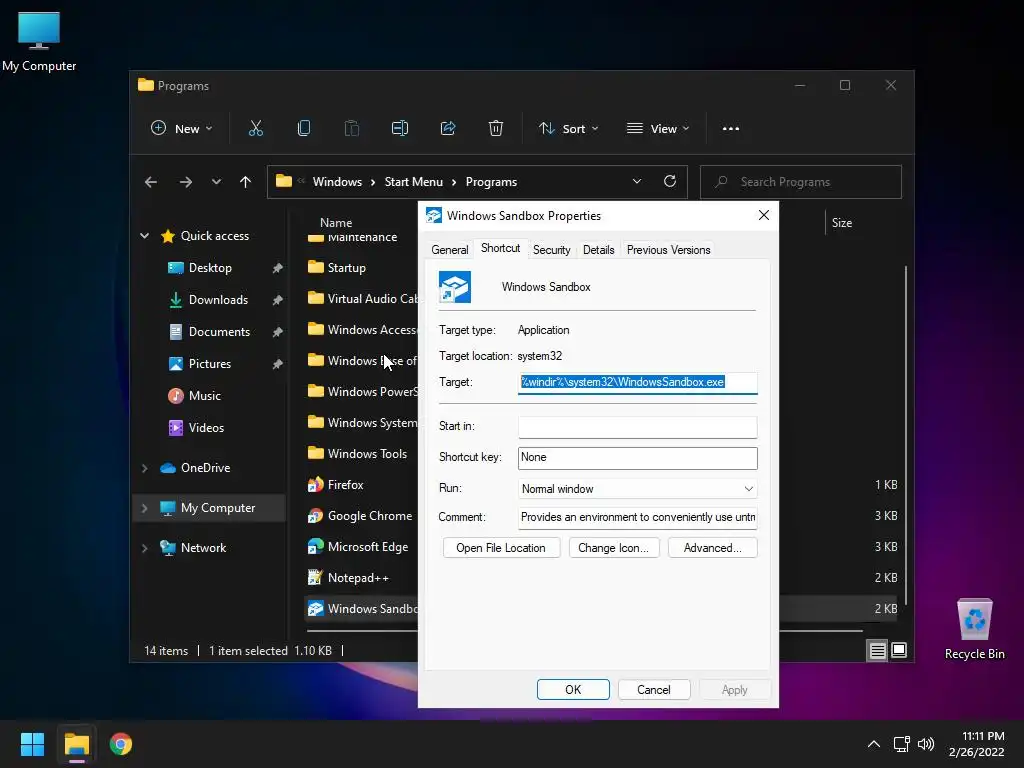The width and height of the screenshot is (1024, 768).
Task: Switch to the Security tab
Action: pyautogui.click(x=551, y=249)
